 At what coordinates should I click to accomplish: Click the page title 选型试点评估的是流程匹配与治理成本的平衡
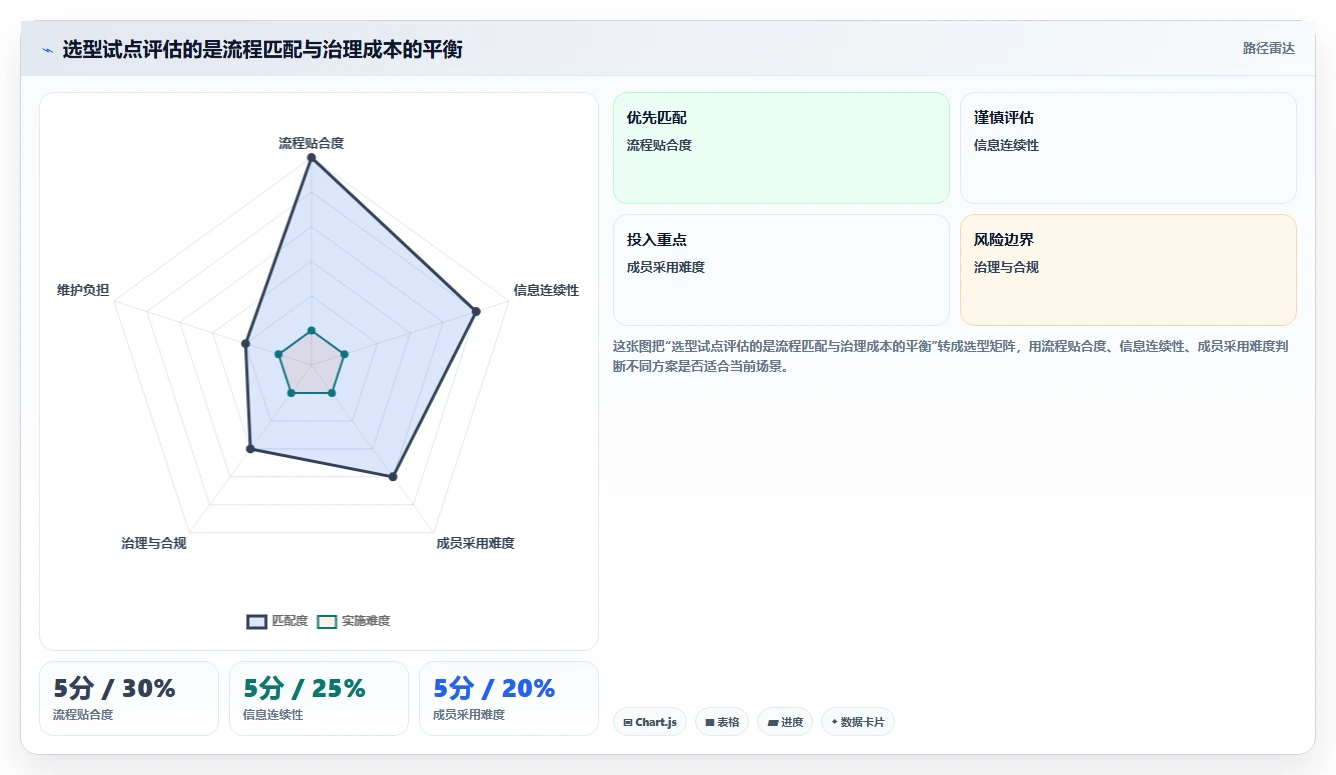click(262, 49)
